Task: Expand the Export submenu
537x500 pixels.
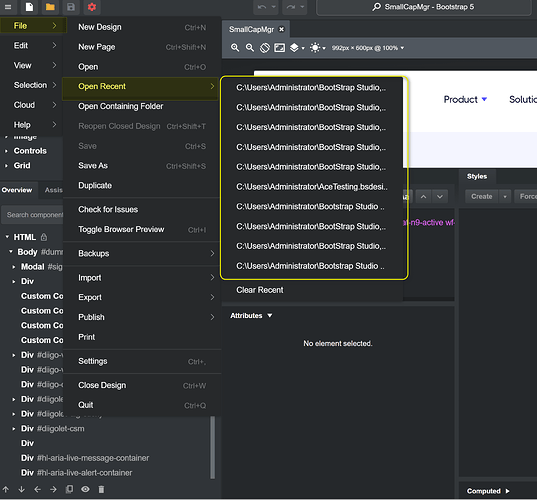Action: pos(142,297)
